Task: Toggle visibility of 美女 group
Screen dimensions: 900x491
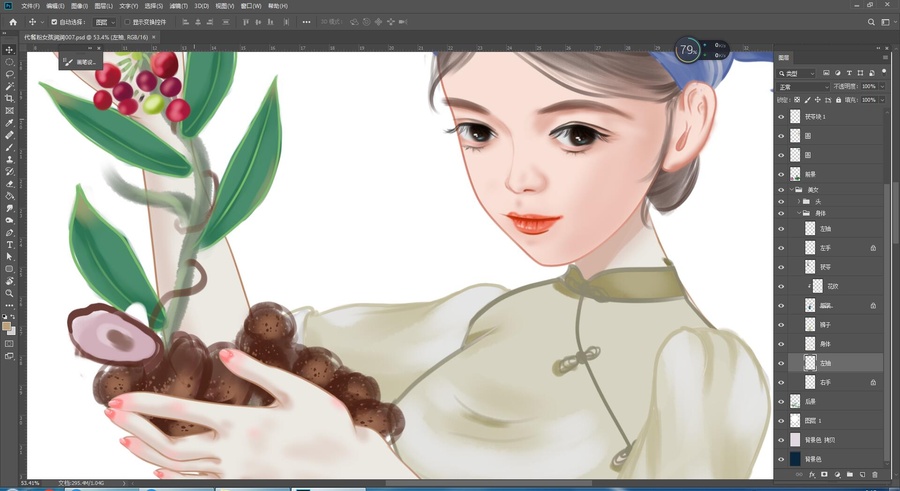Action: [781, 190]
